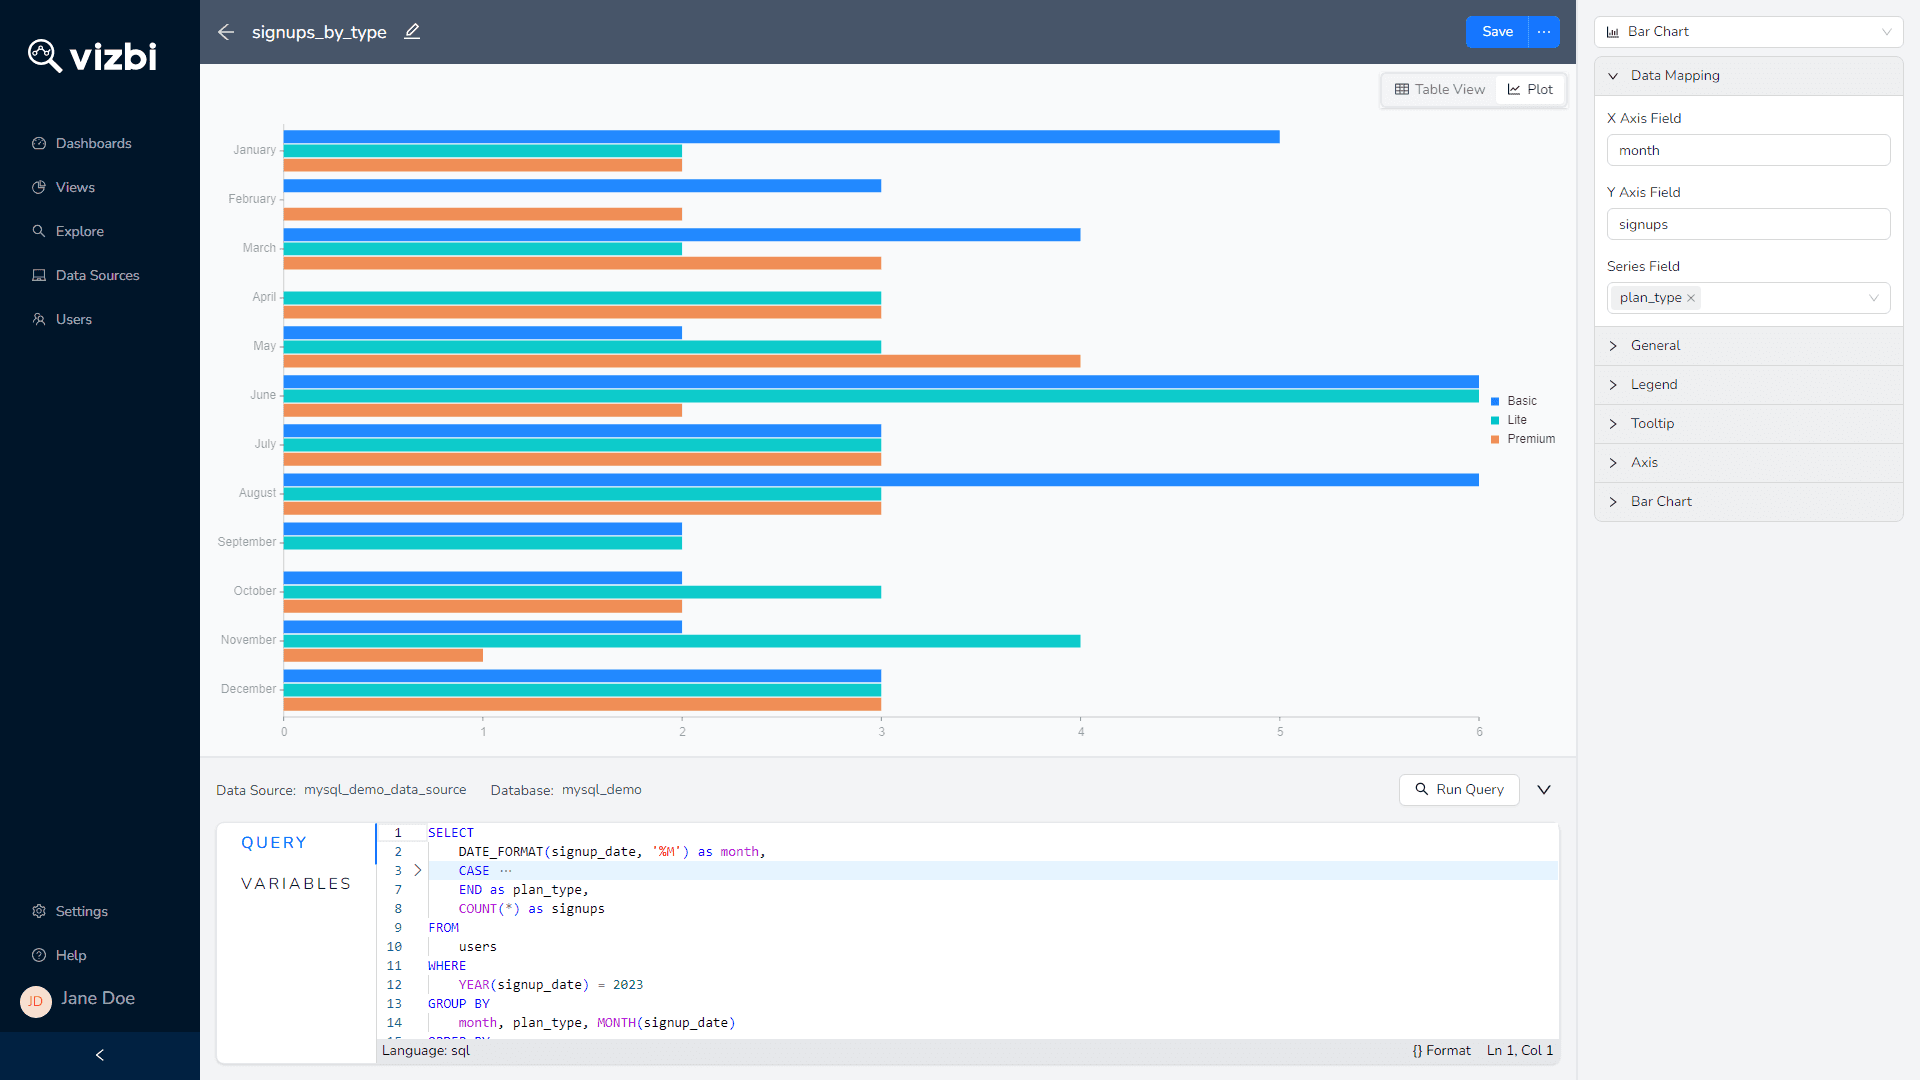The height and width of the screenshot is (1080, 1920).
Task: Save the view
Action: pos(1497,32)
